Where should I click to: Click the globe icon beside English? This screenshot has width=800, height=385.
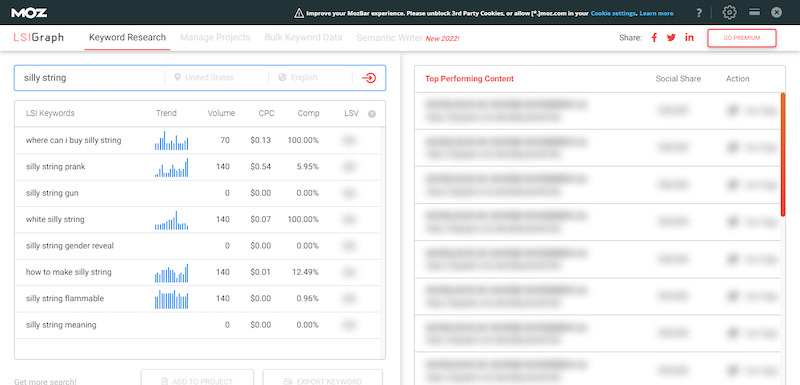[282, 78]
